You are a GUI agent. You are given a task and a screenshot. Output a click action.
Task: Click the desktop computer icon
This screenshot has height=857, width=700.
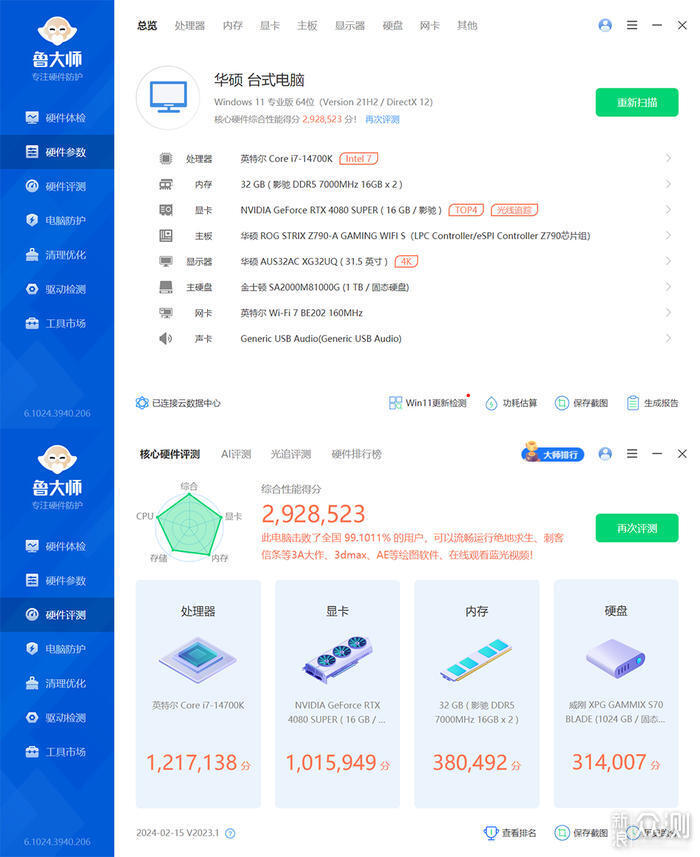point(168,97)
